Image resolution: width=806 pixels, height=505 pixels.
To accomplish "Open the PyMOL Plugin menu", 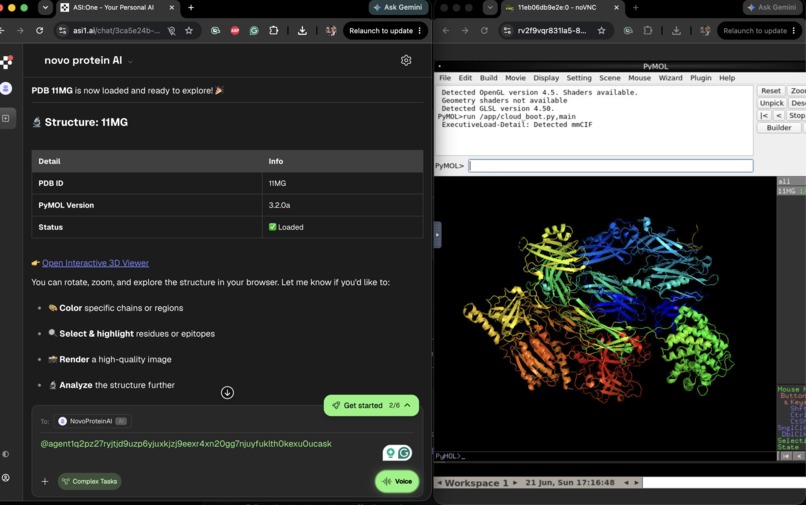I will (701, 78).
